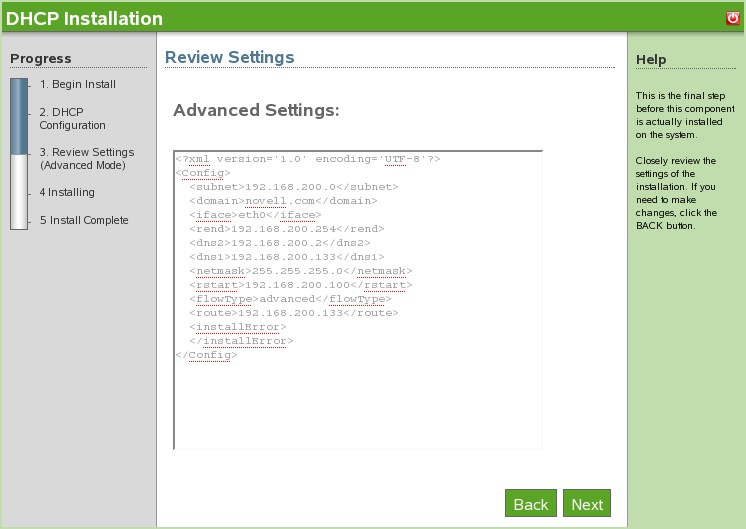Click the flowType advanced XML line

point(290,299)
